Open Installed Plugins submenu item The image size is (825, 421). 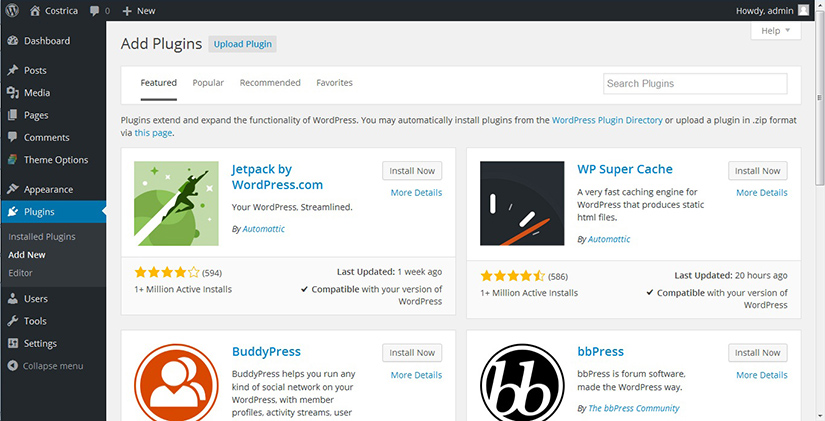(x=42, y=237)
